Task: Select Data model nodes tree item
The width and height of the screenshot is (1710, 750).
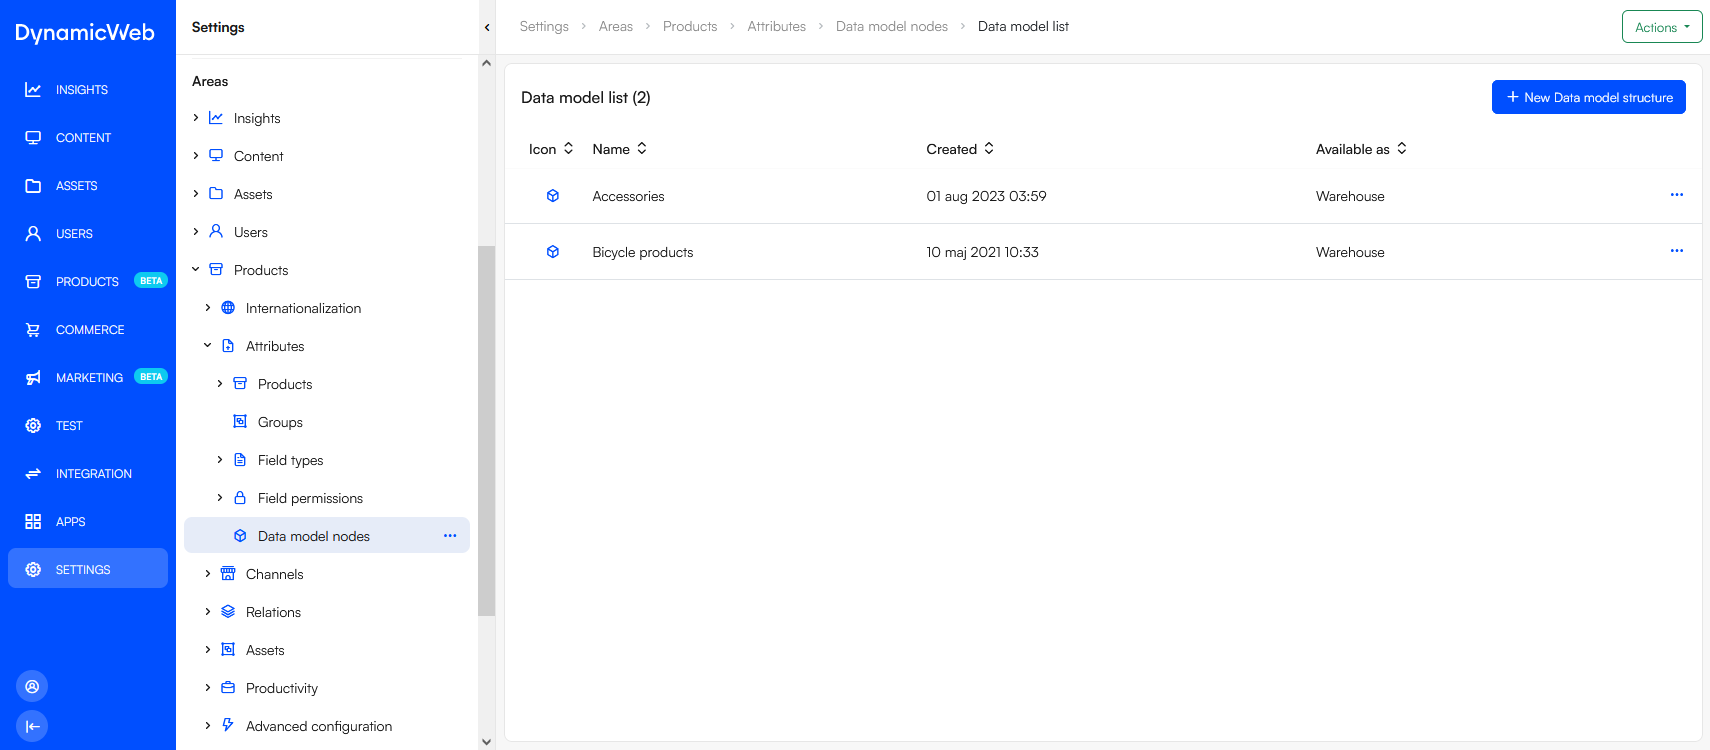Action: tap(327, 536)
